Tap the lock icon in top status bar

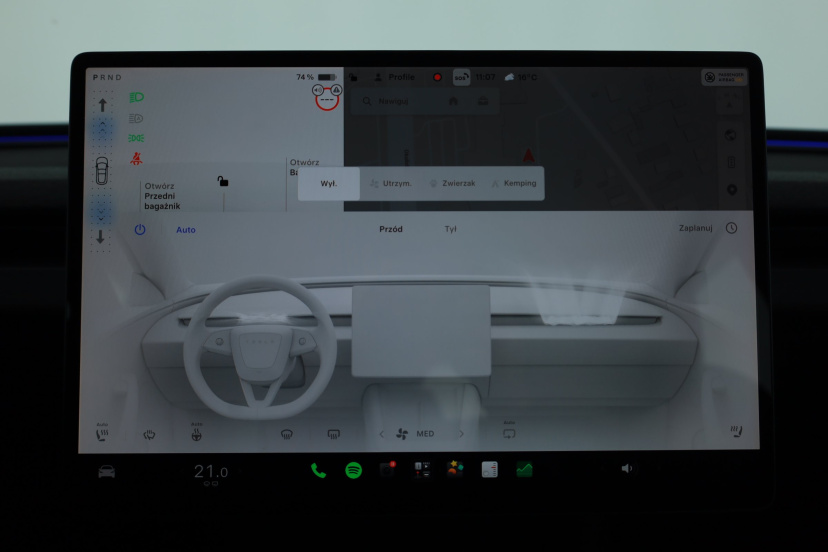click(353, 77)
